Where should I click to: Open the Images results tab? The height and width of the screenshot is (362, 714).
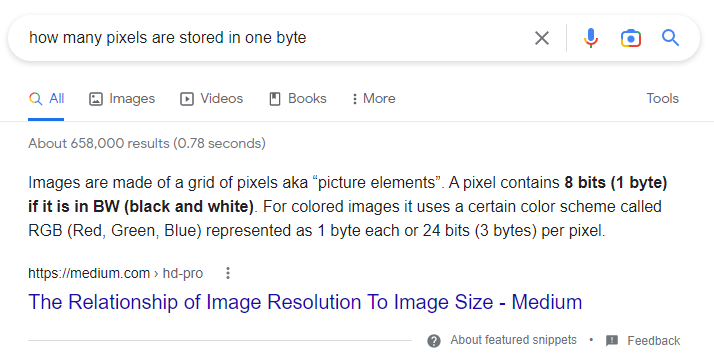tap(122, 99)
